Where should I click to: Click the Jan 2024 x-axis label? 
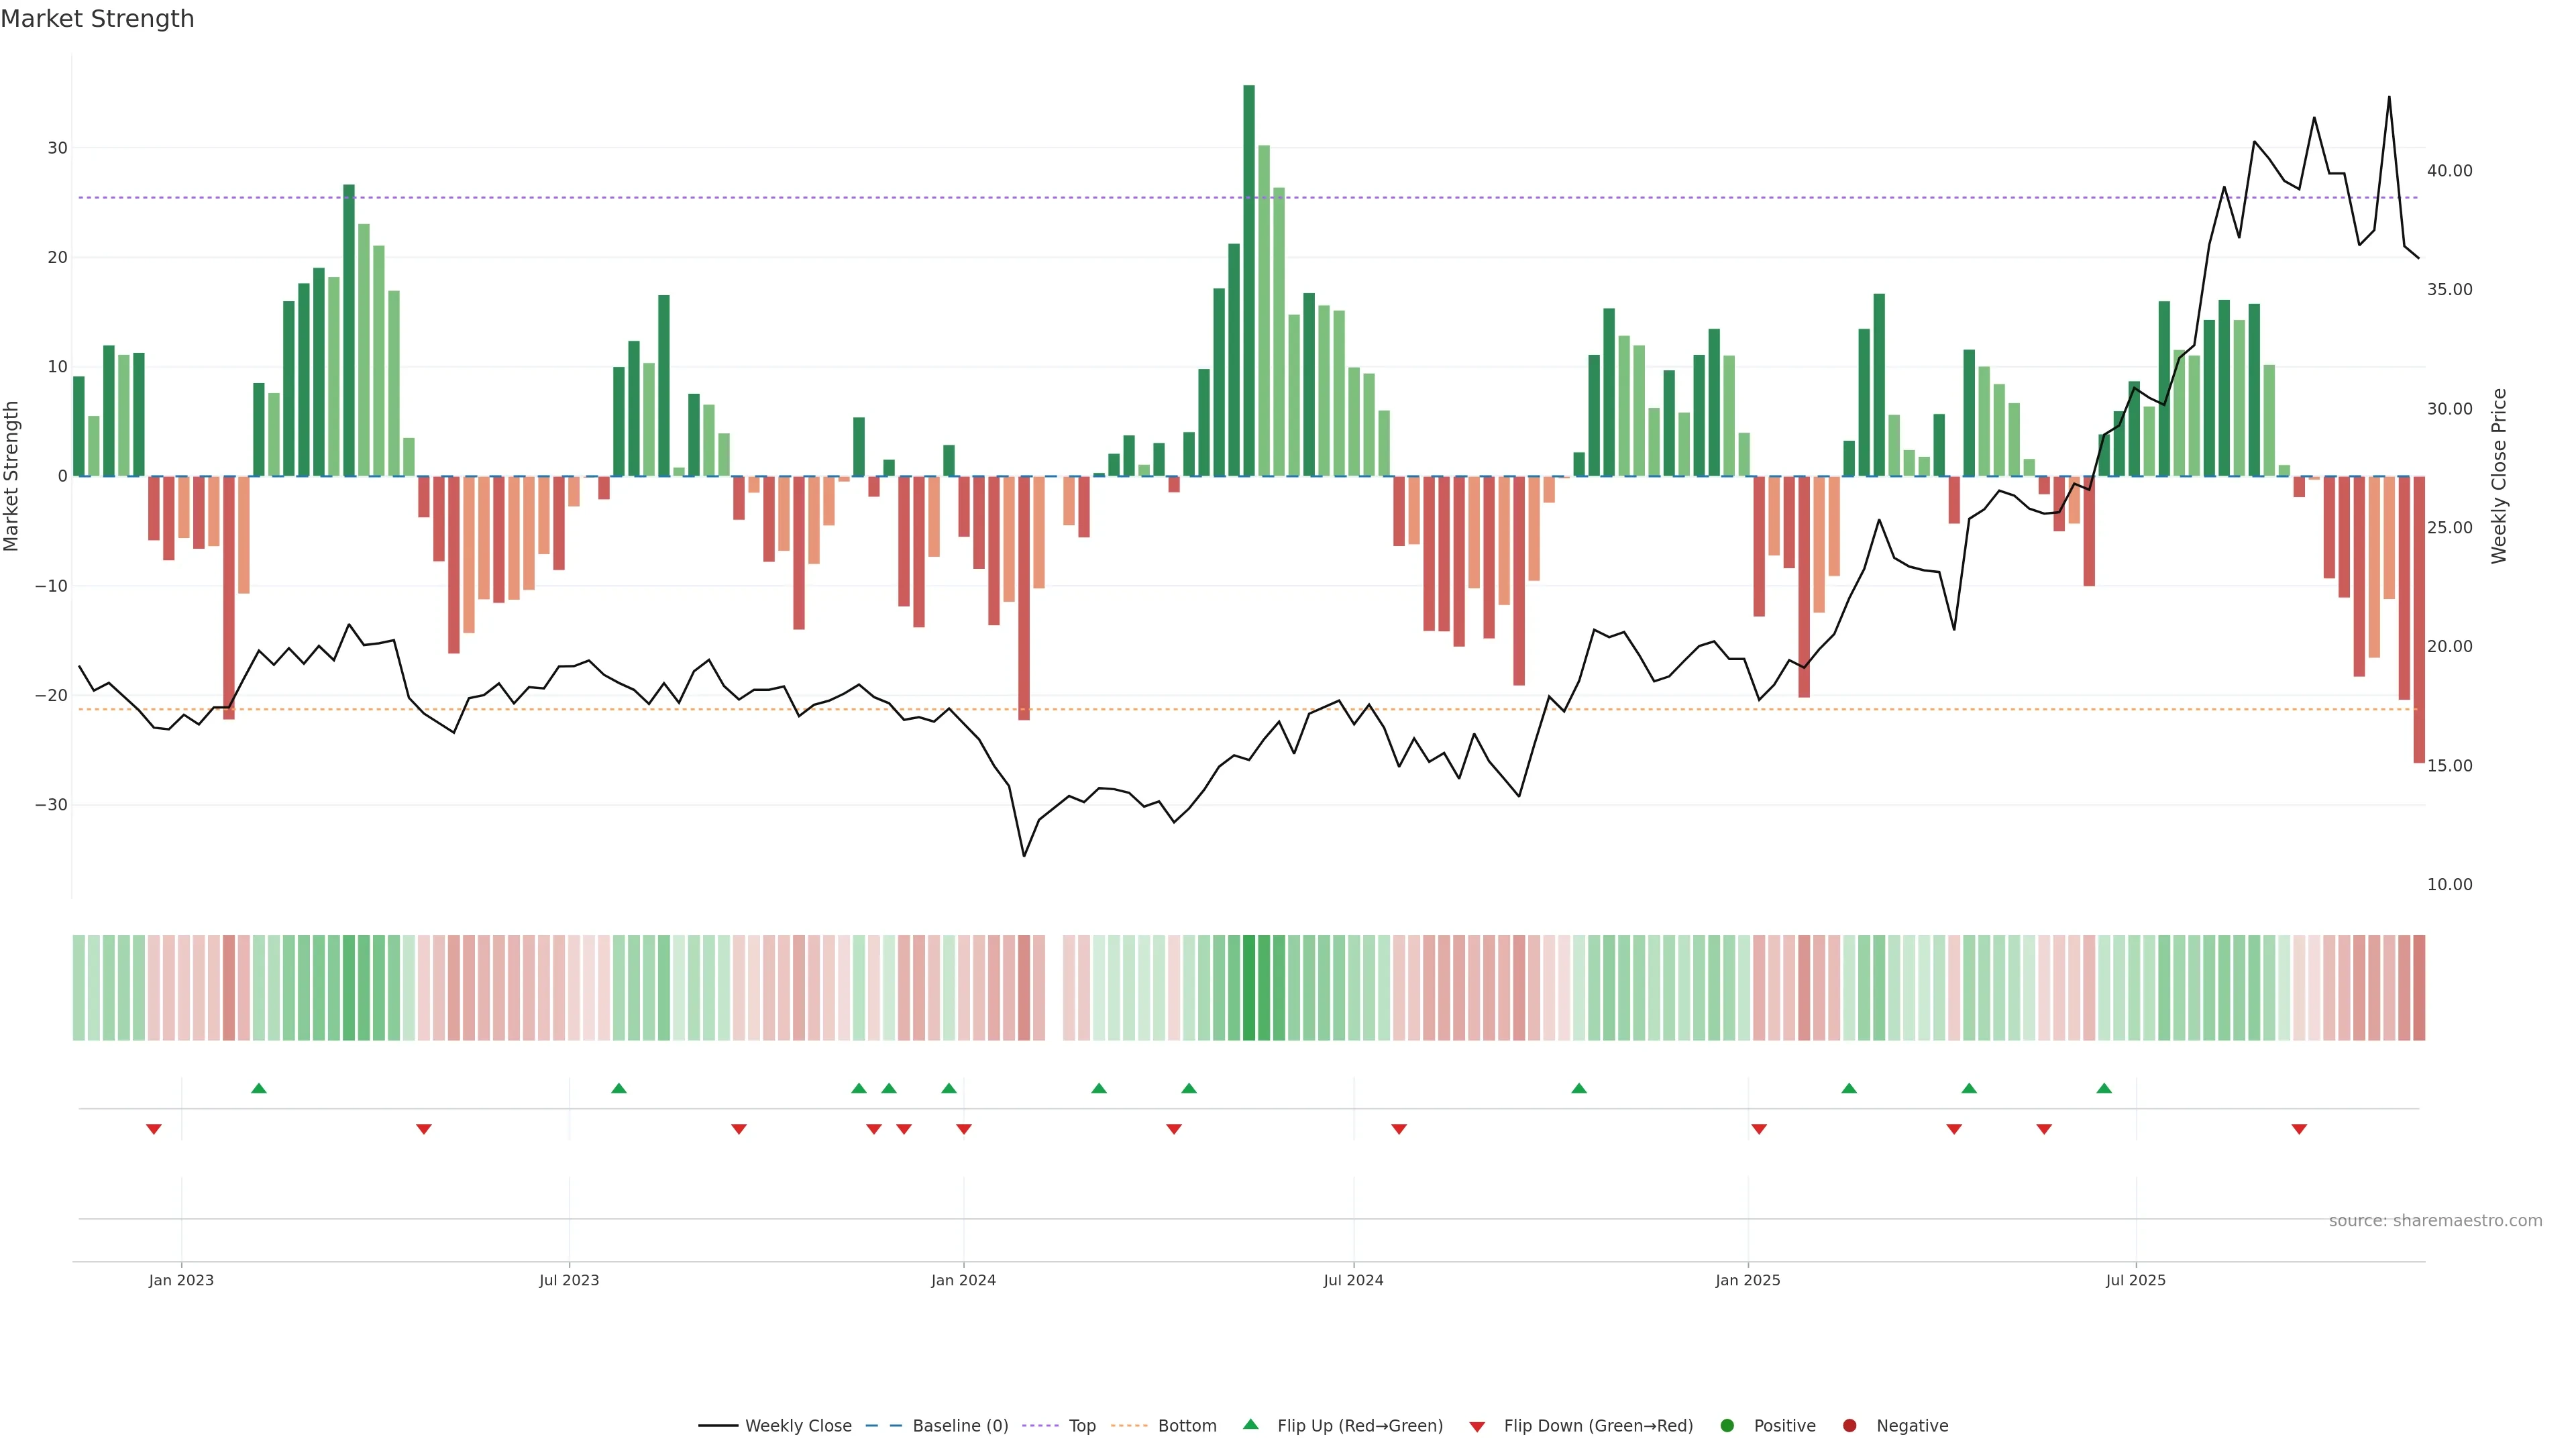click(963, 1280)
